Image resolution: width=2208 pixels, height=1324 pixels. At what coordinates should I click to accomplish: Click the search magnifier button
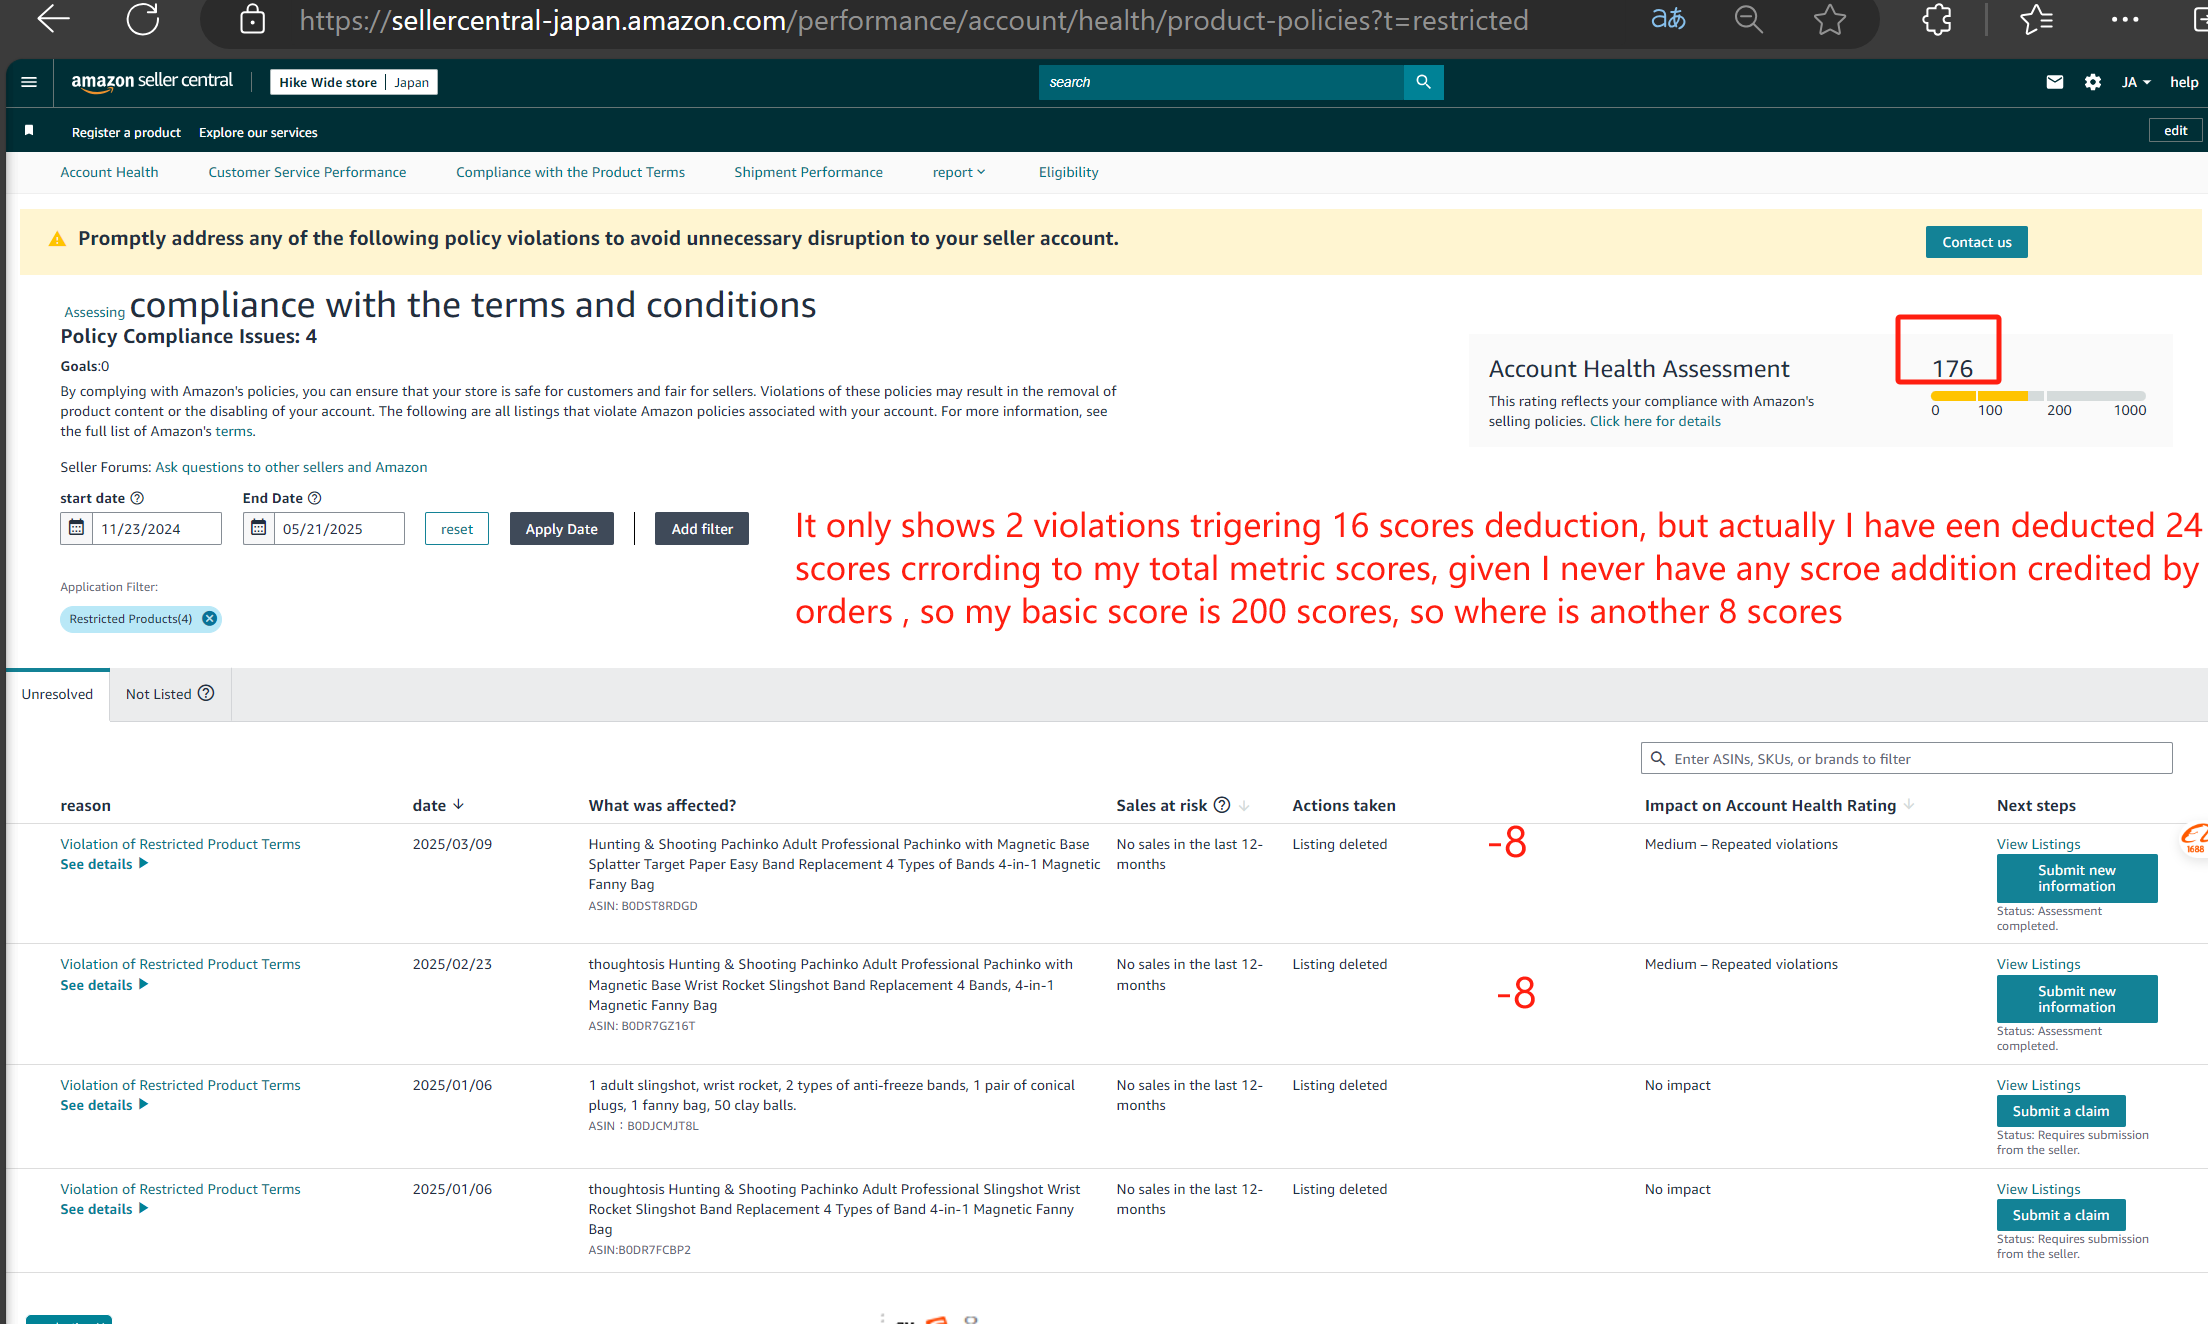coord(1423,82)
